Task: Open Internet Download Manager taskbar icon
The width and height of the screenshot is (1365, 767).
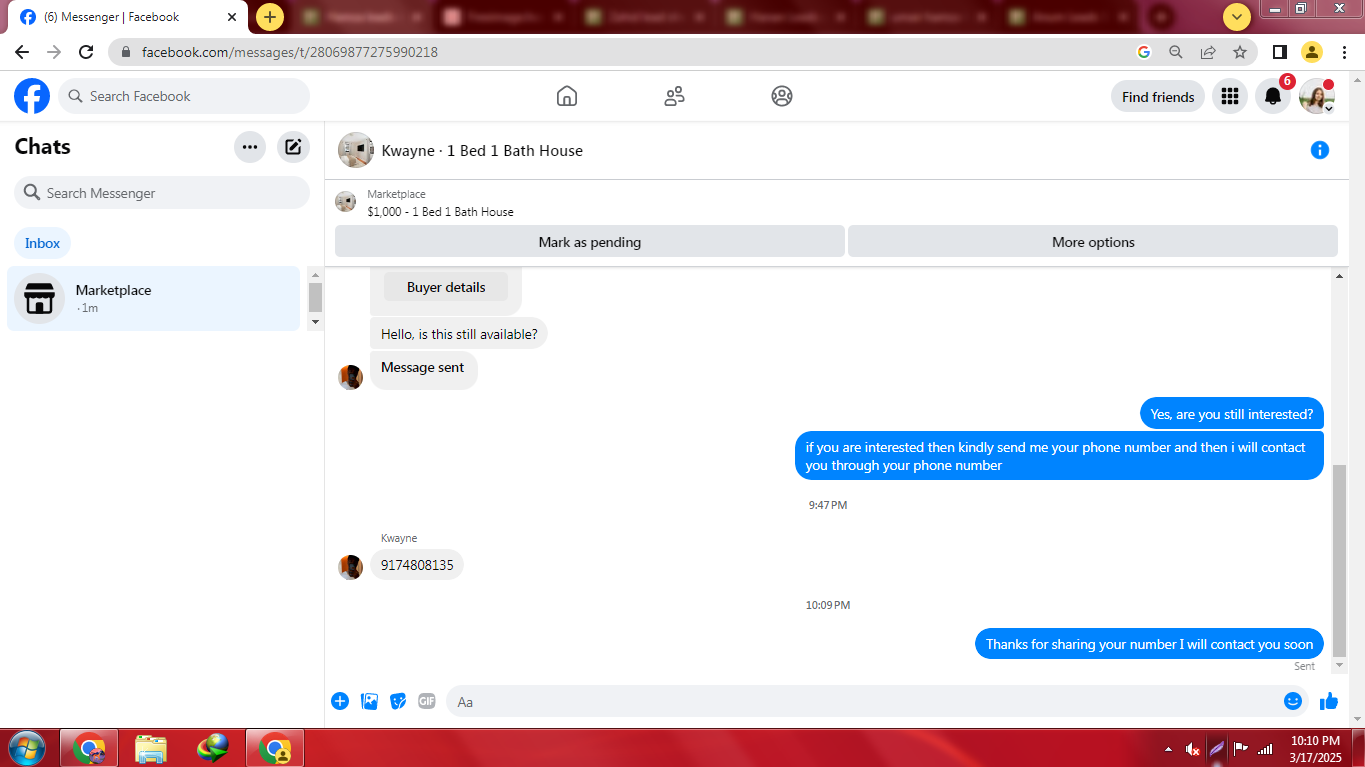Action: (x=212, y=748)
